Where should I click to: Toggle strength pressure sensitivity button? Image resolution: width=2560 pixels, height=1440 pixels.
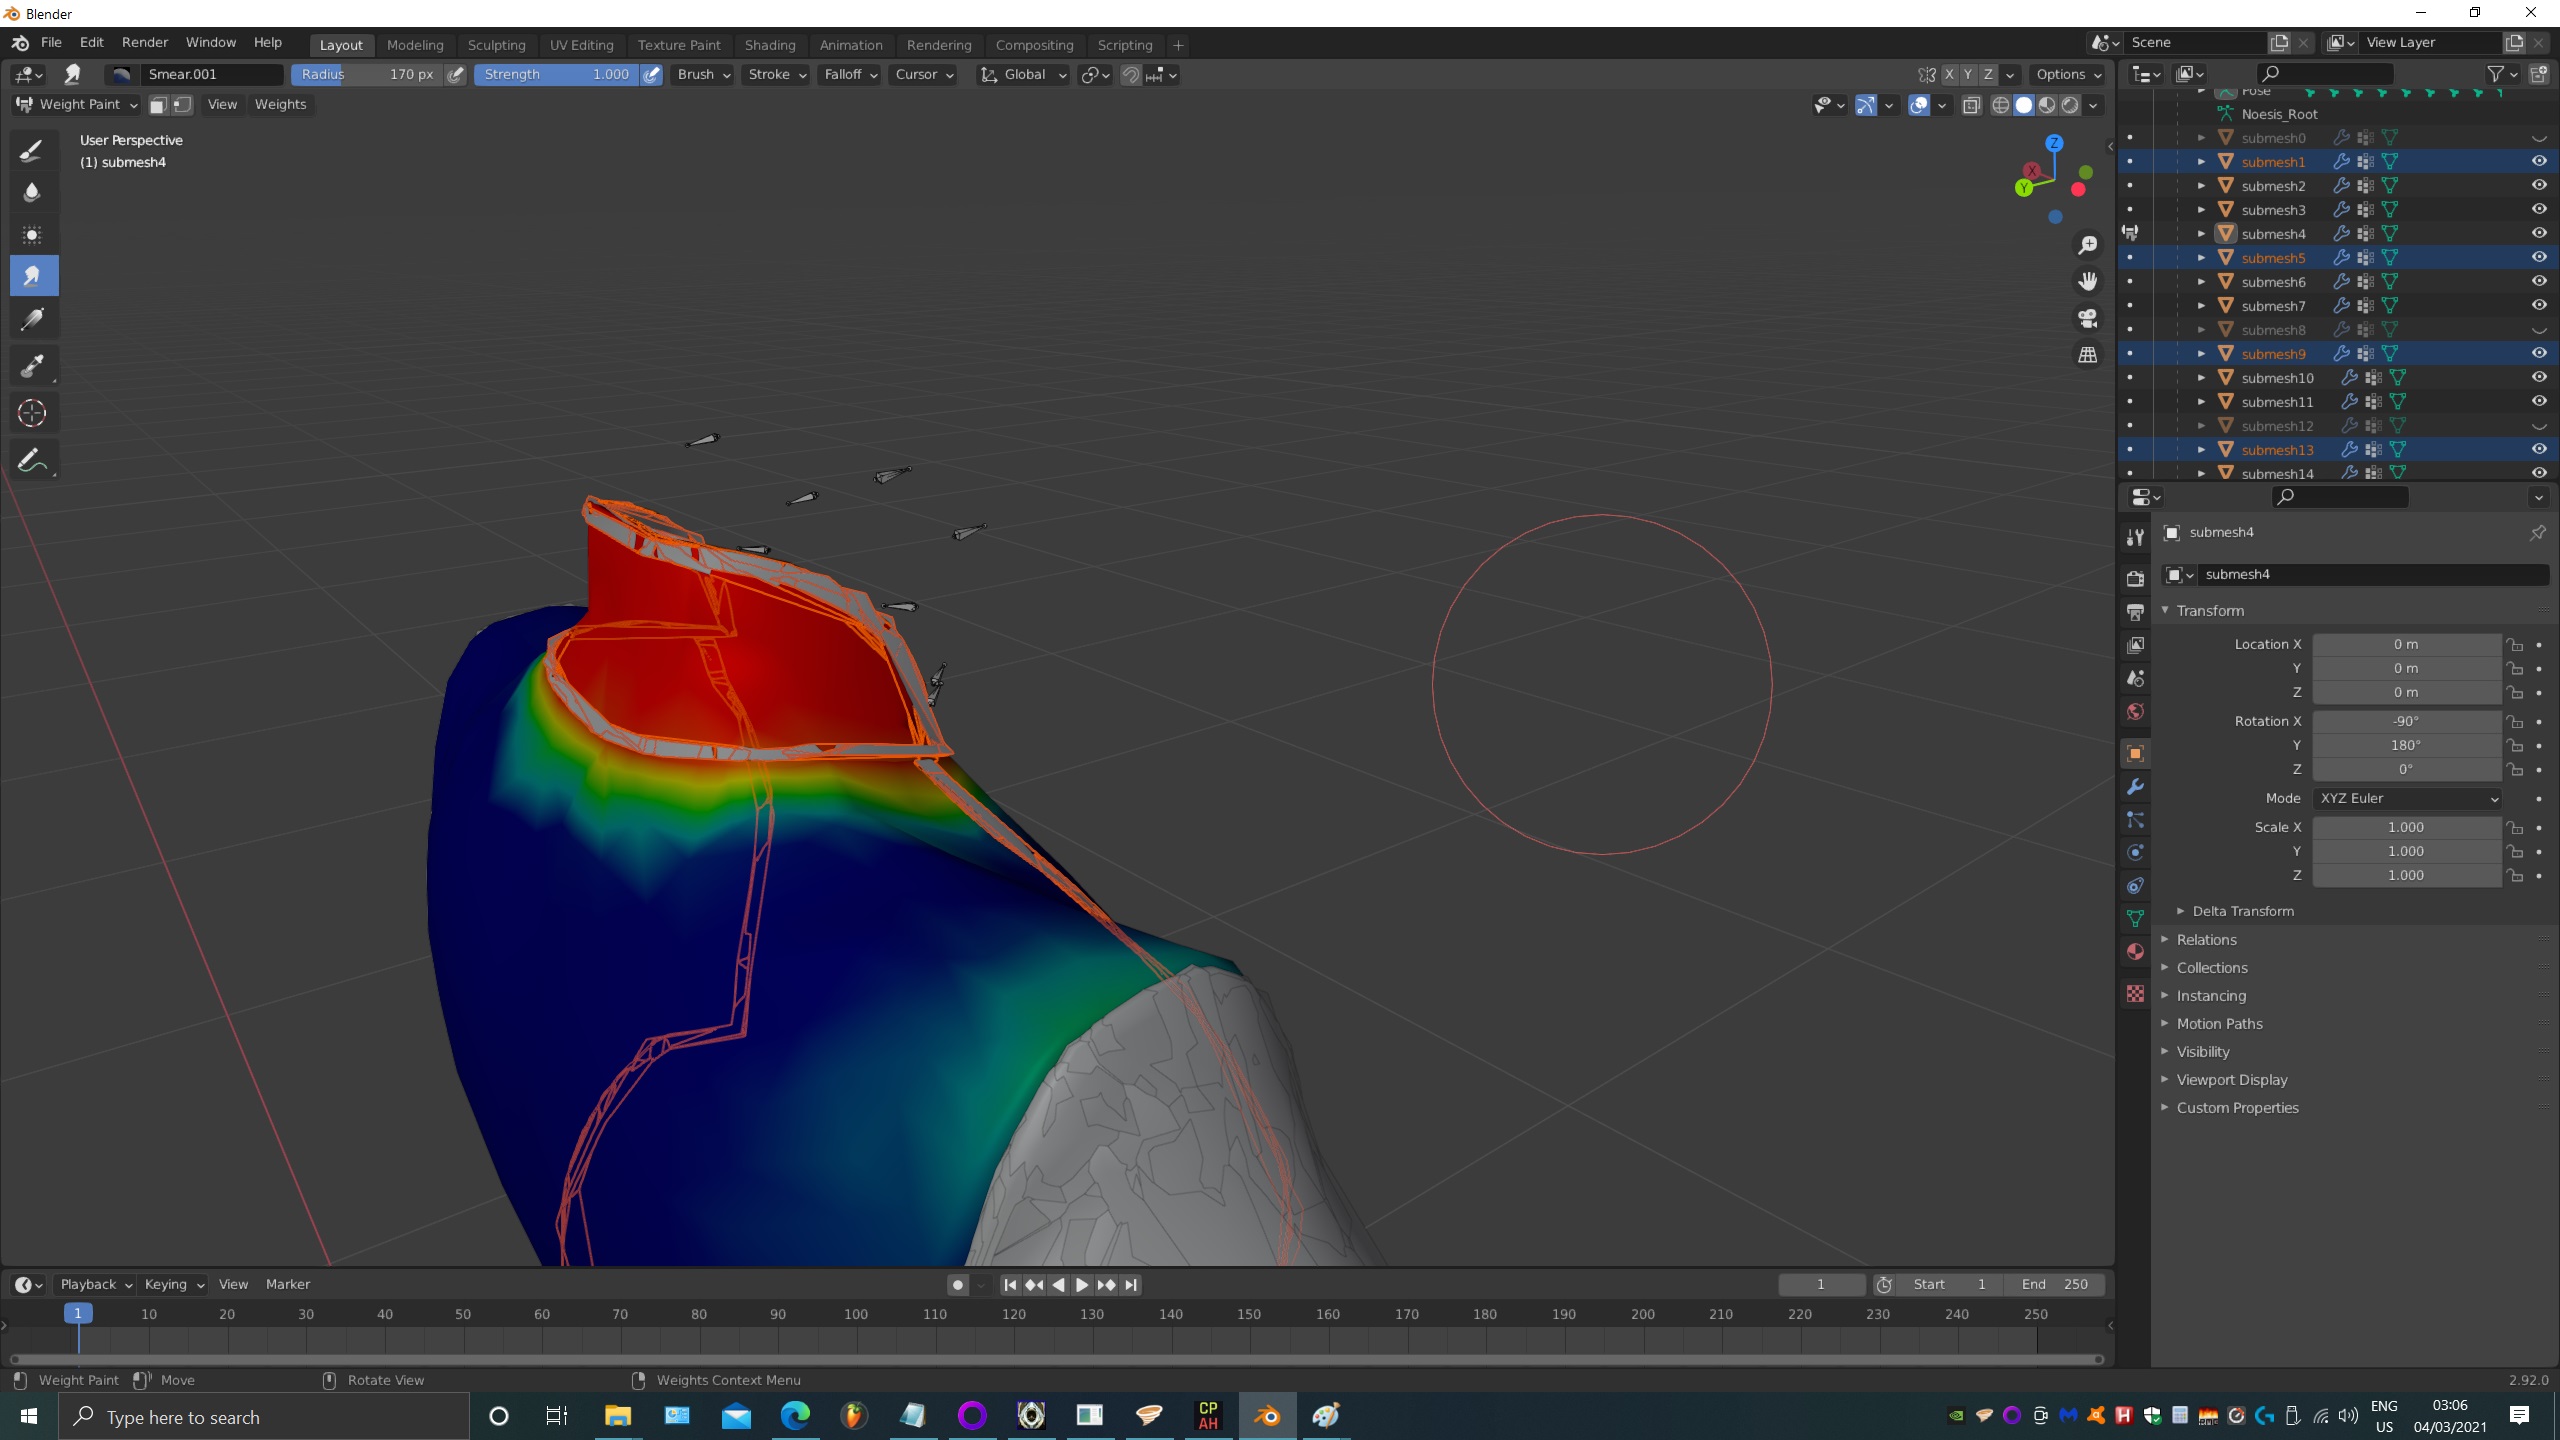tap(652, 74)
